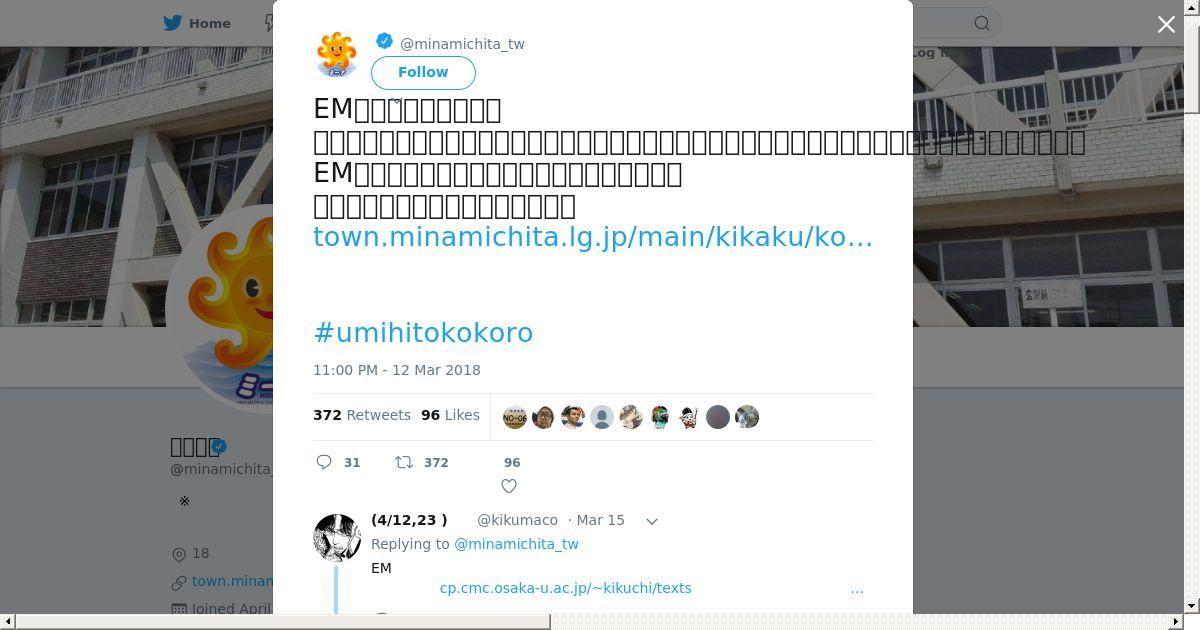Click the horizontal scrollbar at bottom

point(283,621)
